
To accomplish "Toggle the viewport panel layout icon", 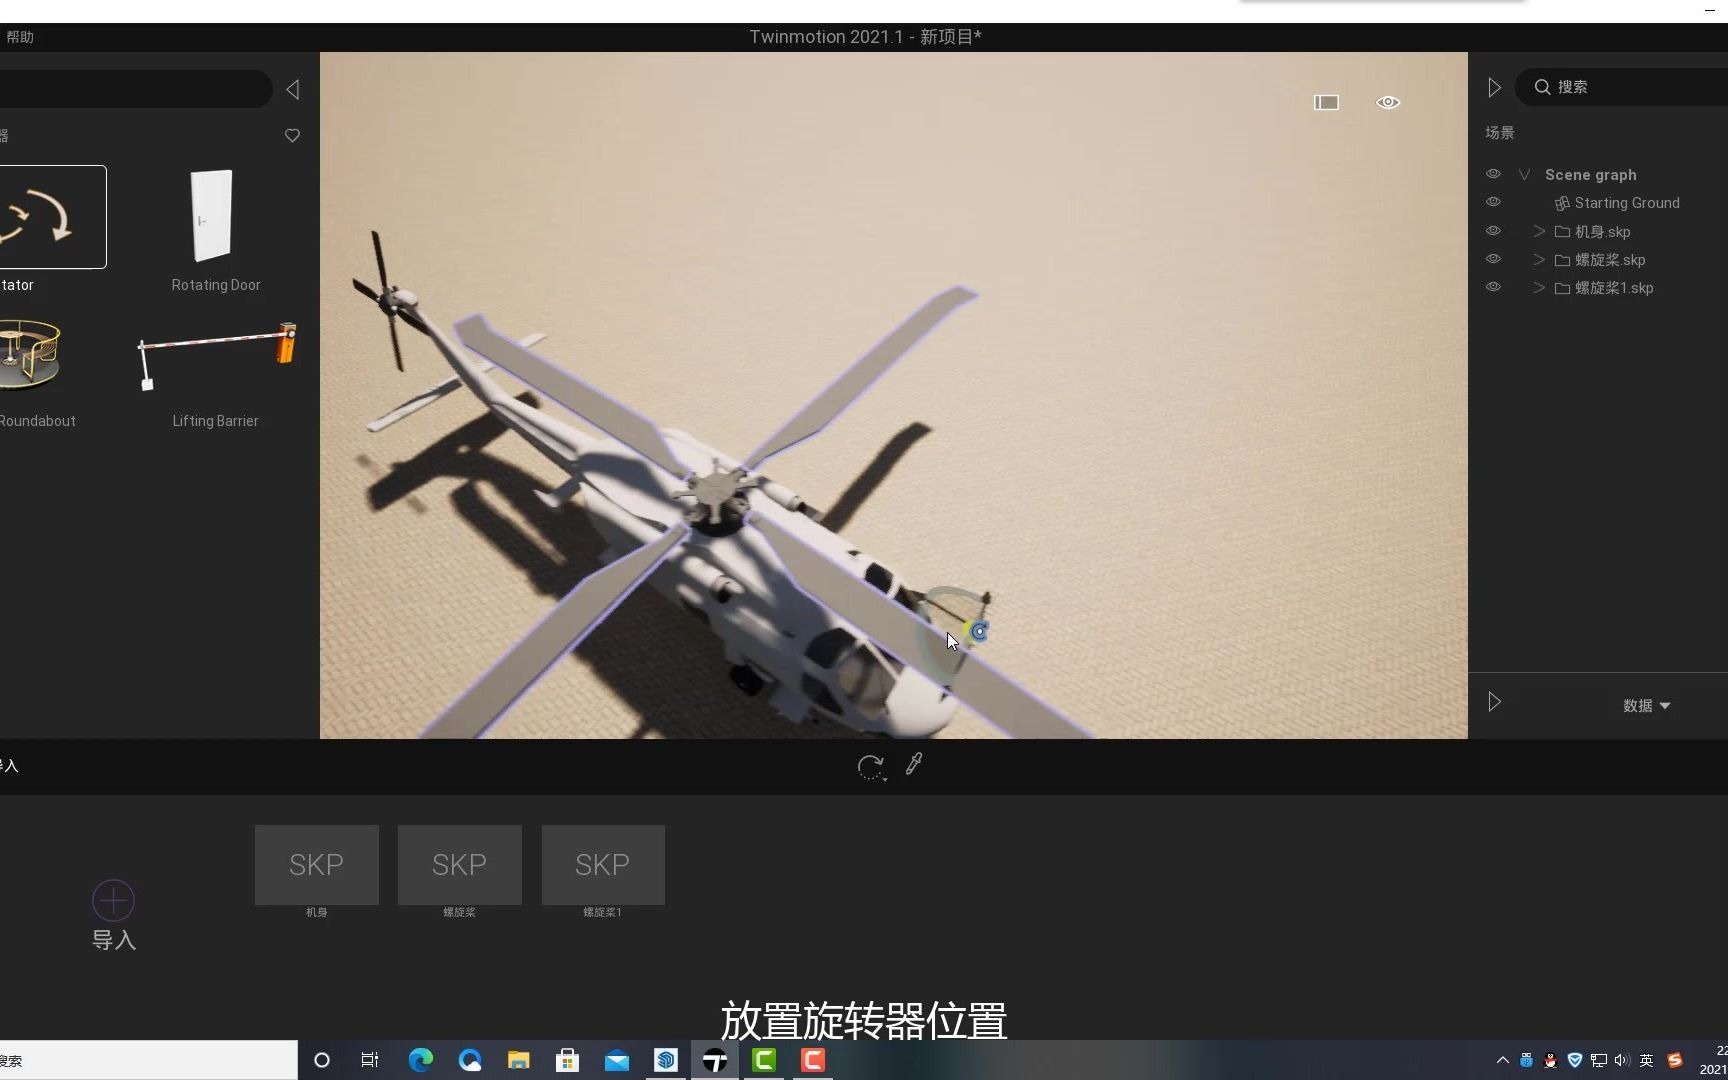I will click(x=1325, y=102).
